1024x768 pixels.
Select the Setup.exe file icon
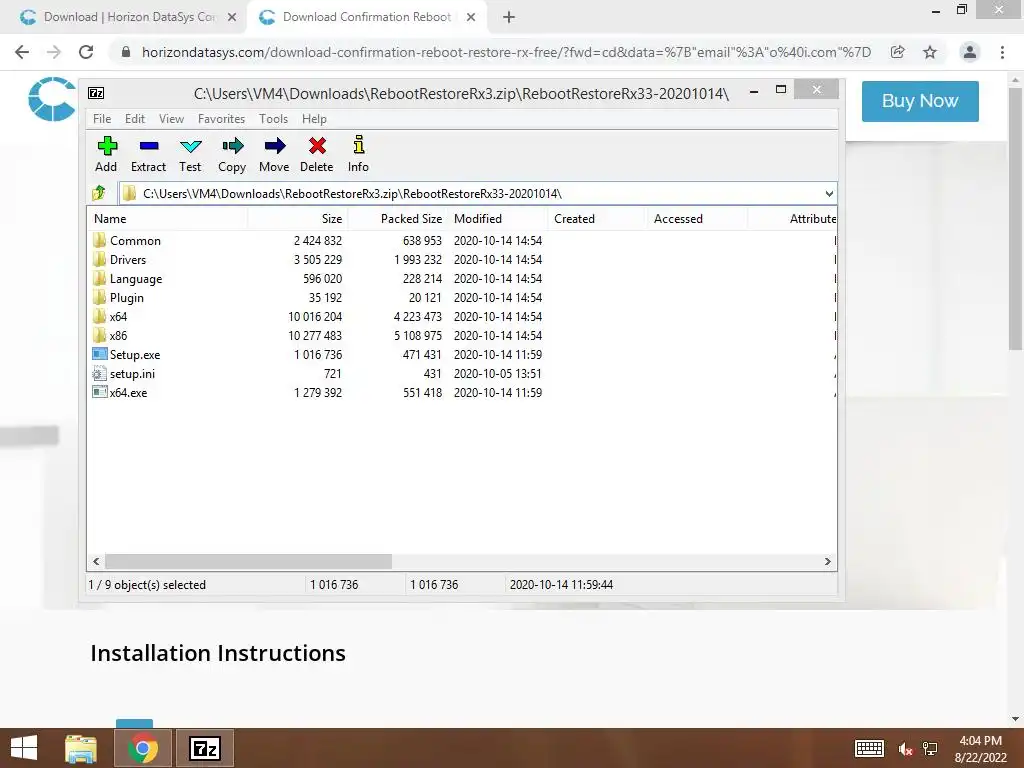coord(99,354)
